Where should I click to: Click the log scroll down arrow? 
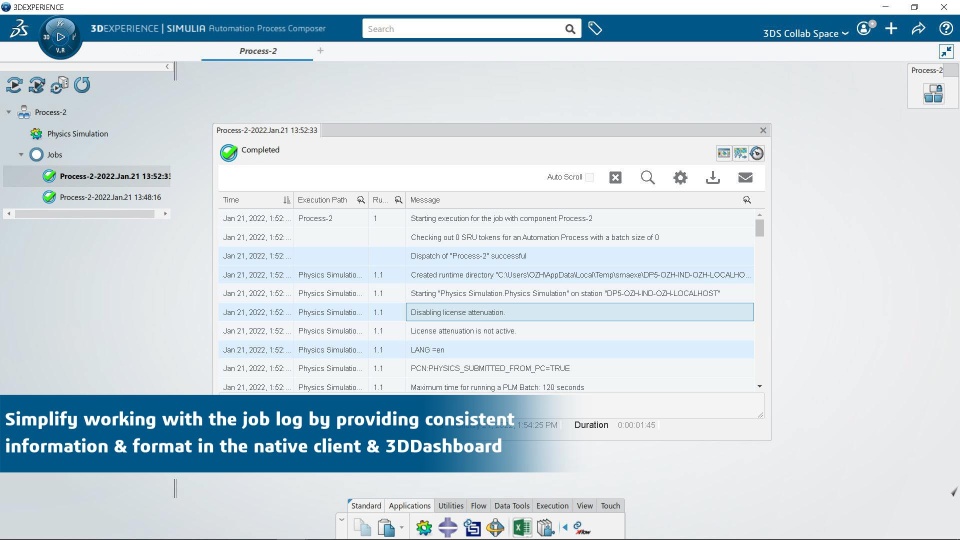pos(760,386)
